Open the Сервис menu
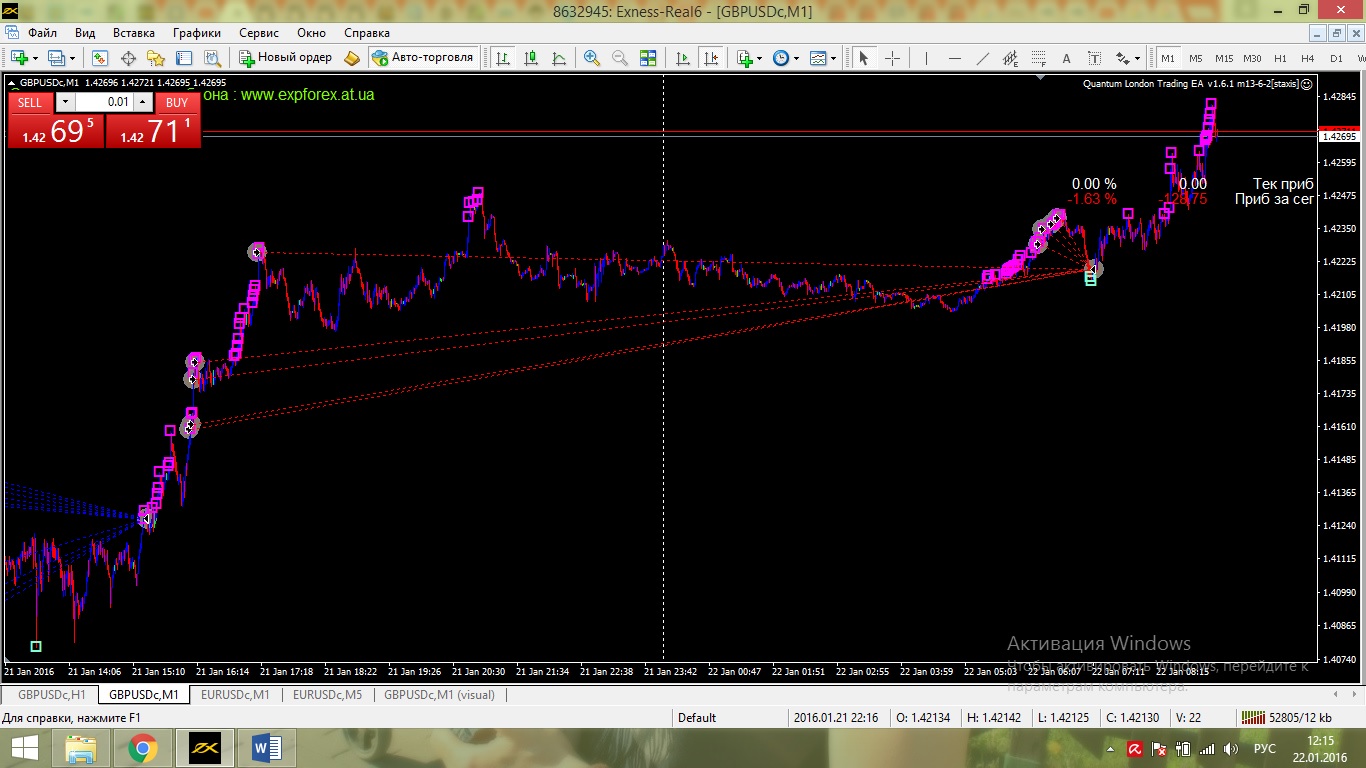1366x768 pixels. (x=259, y=33)
